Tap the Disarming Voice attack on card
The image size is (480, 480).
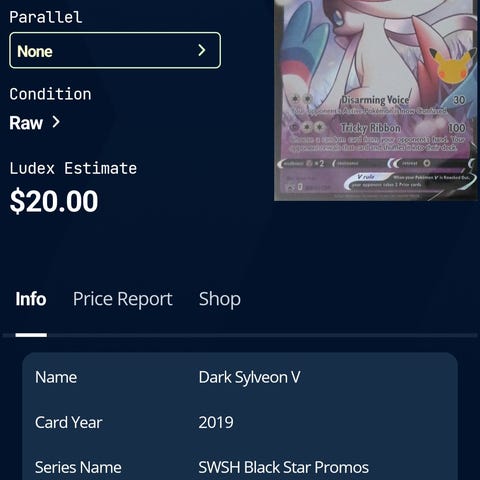pos(375,100)
